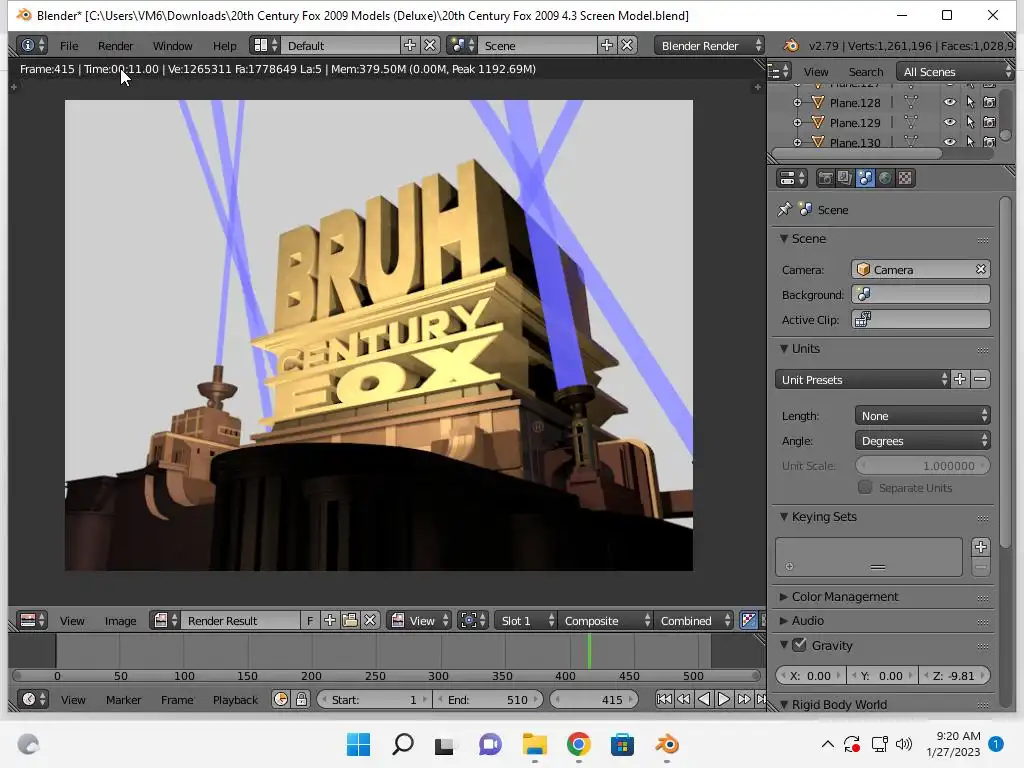Open the Window menu
Viewport: 1024px width, 768px height.
click(x=172, y=46)
